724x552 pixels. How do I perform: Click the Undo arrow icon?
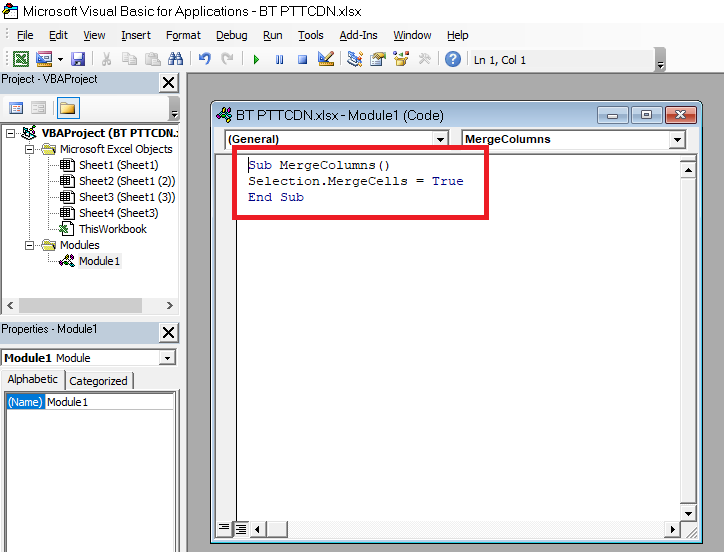(x=205, y=59)
